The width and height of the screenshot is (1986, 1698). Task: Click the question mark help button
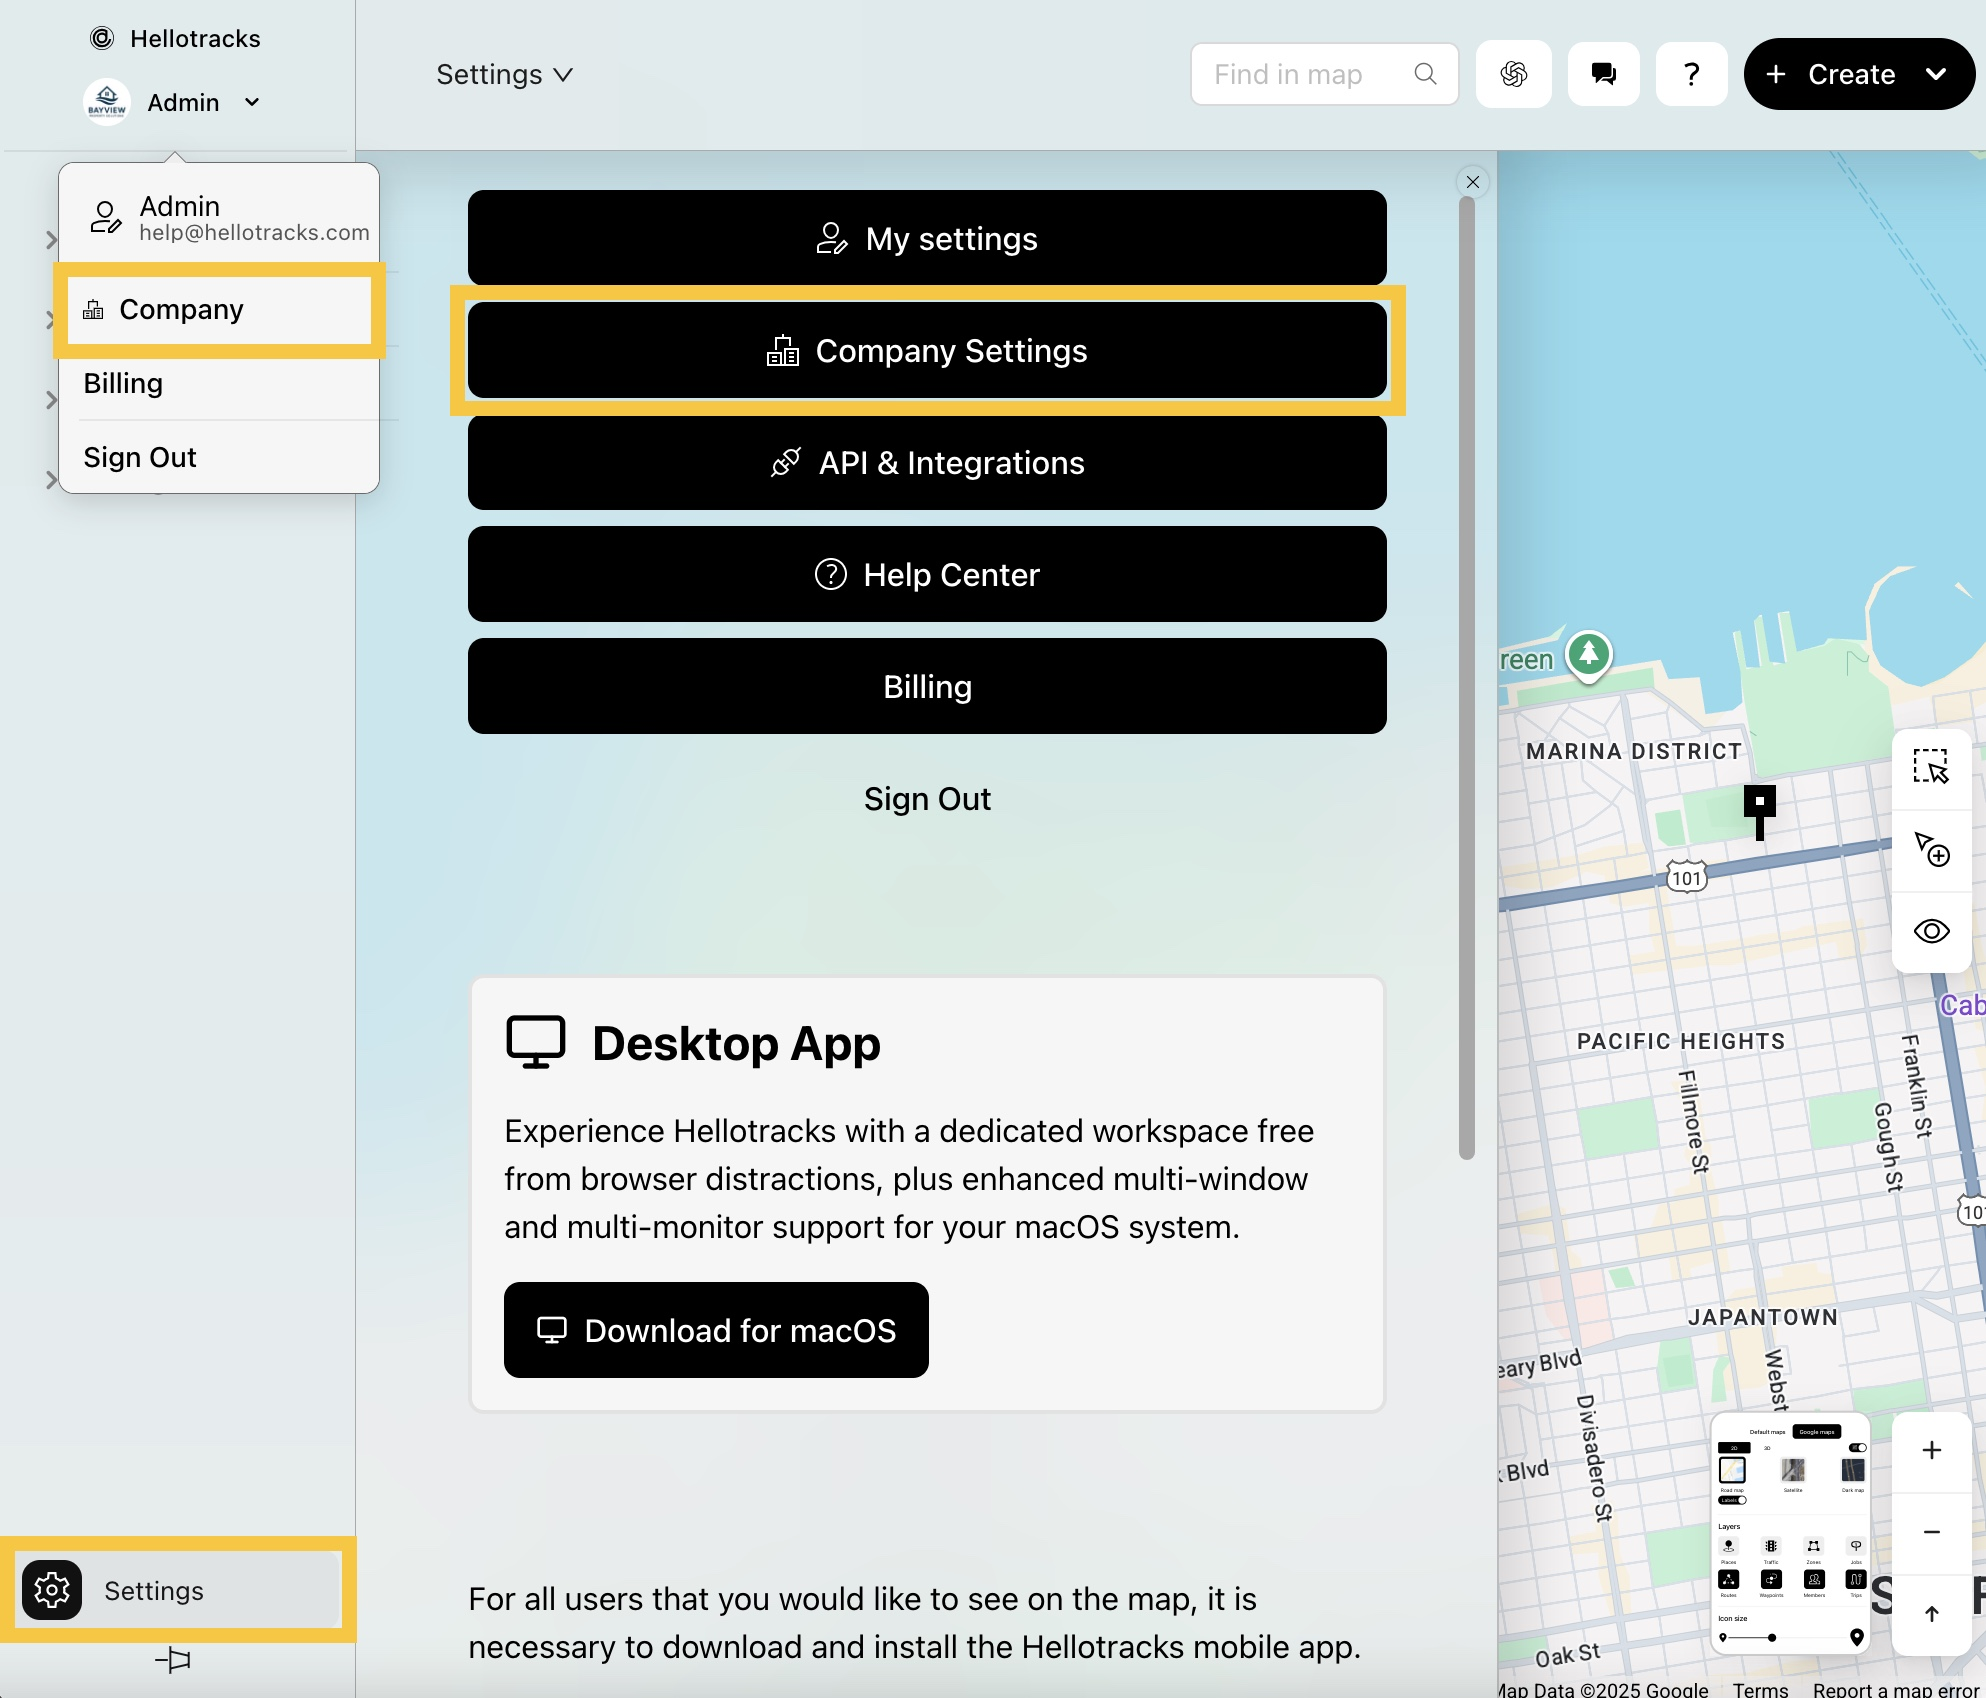coord(1691,74)
